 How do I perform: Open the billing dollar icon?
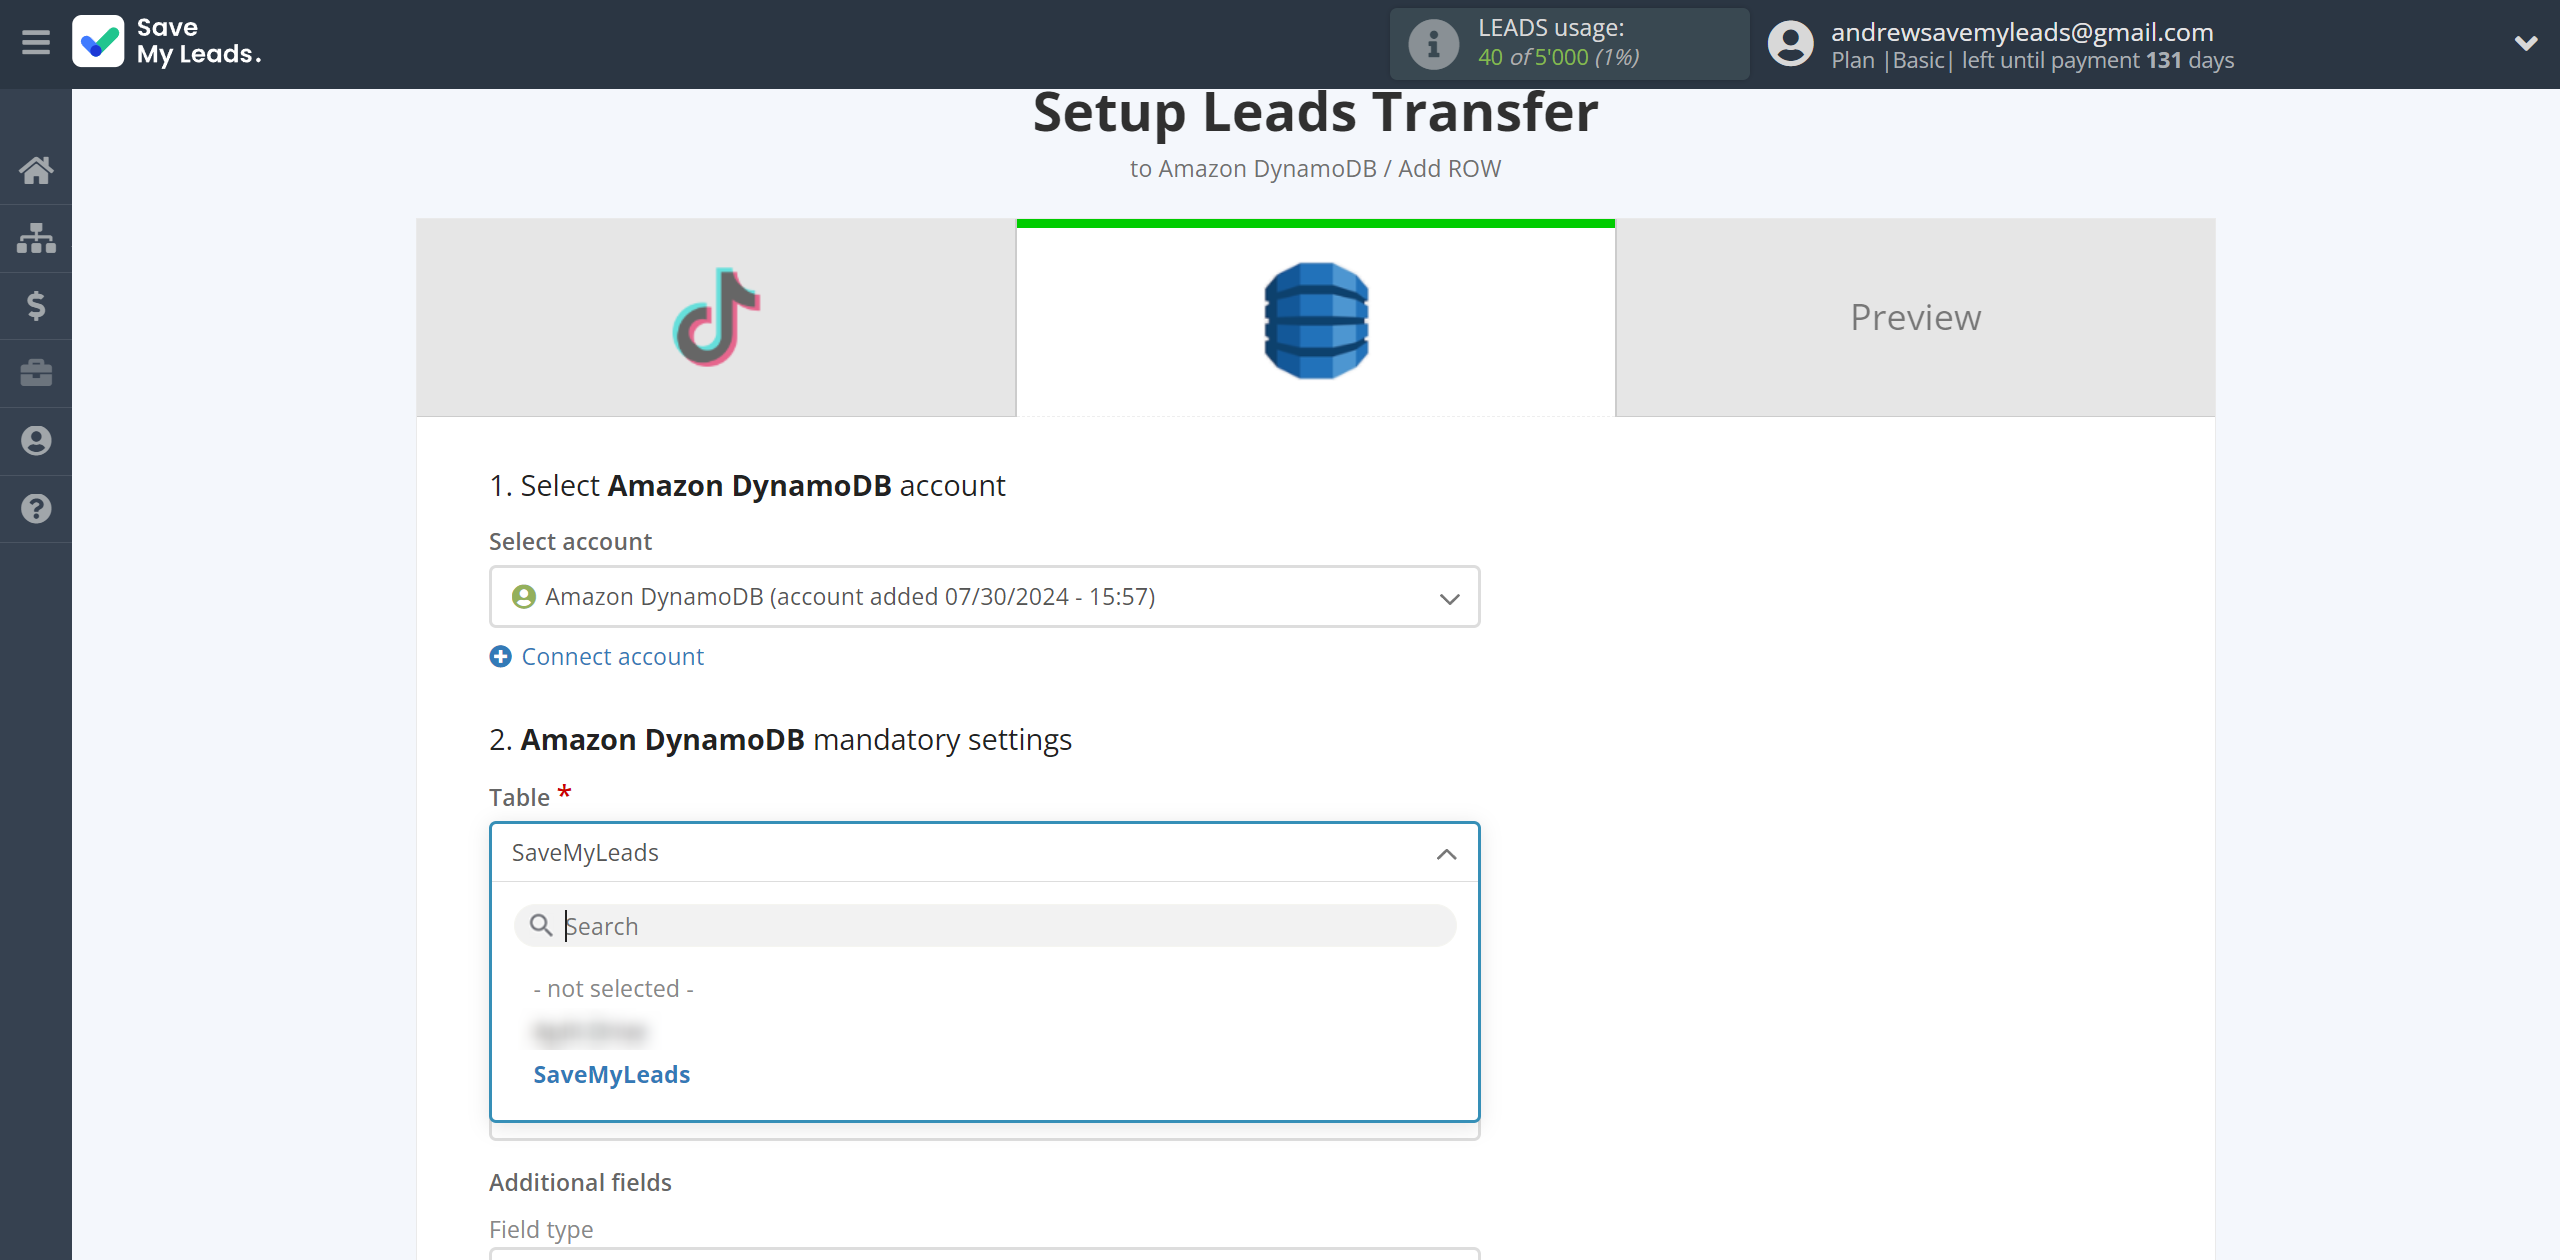click(x=36, y=305)
